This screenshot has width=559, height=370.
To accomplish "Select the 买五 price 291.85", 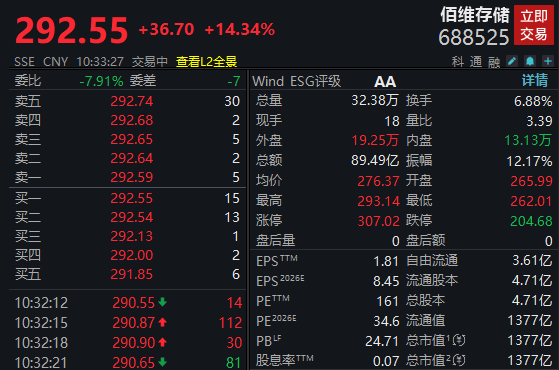I will pyautogui.click(x=132, y=274).
